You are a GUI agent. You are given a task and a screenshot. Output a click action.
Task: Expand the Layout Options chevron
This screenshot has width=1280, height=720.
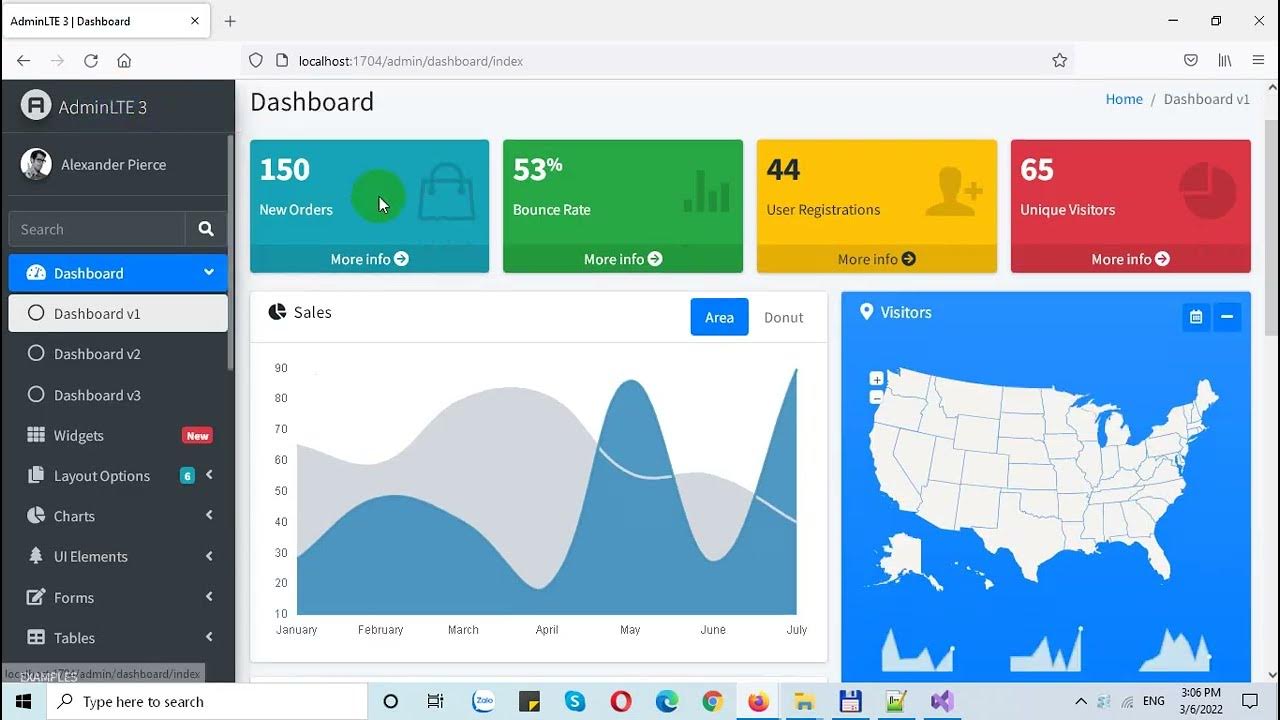(209, 475)
